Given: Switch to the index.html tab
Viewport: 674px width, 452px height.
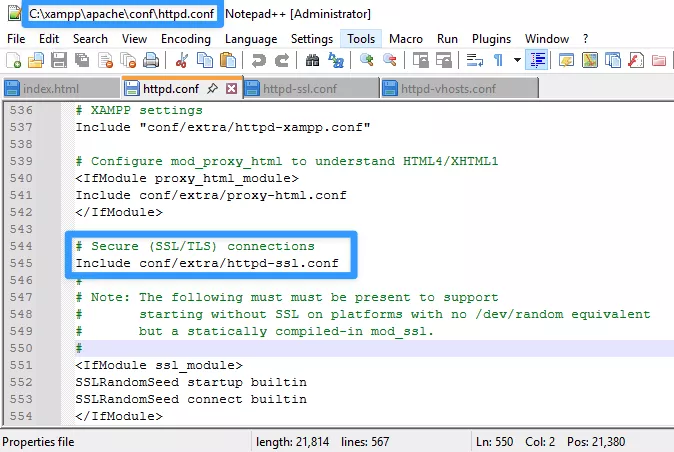Looking at the screenshot, I should click(x=61, y=89).
